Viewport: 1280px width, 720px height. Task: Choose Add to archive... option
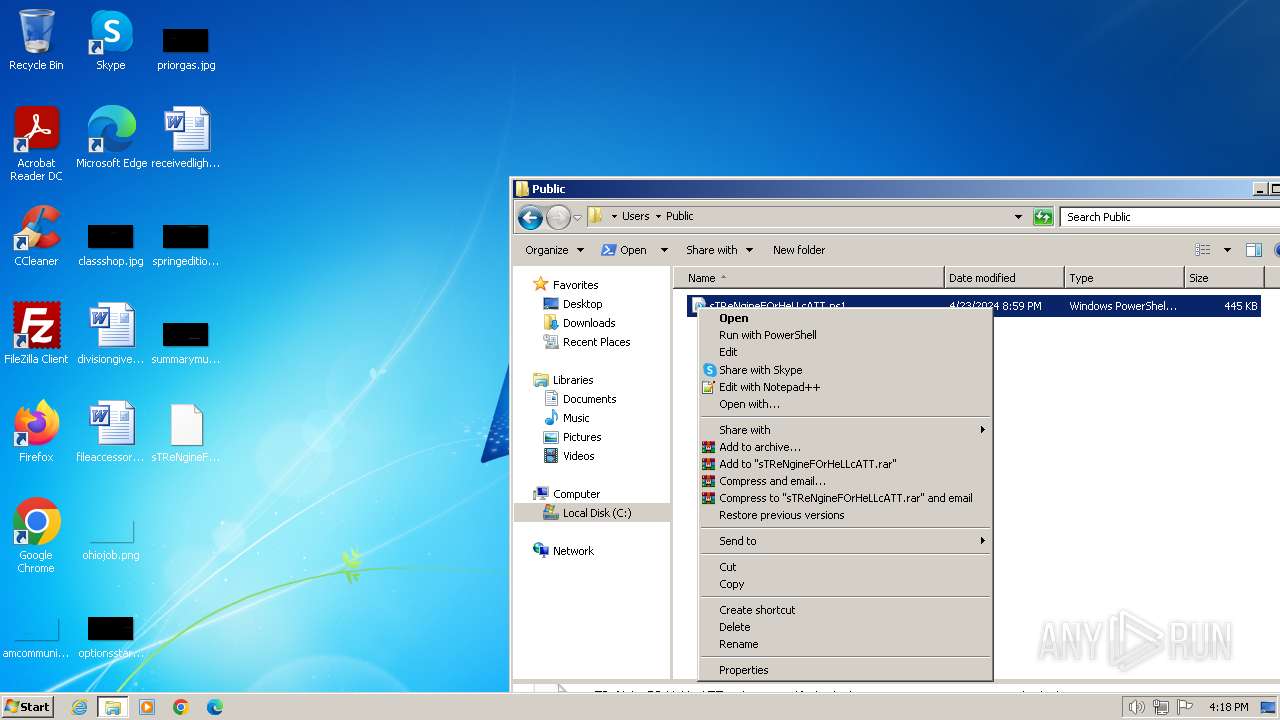coord(845,447)
